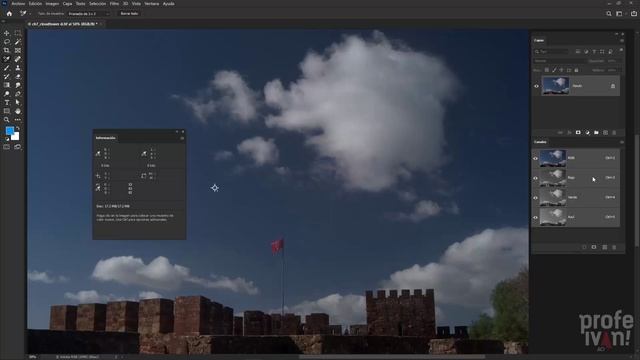Click the Borrar todo button
This screenshot has height=360, width=640.
point(129,13)
